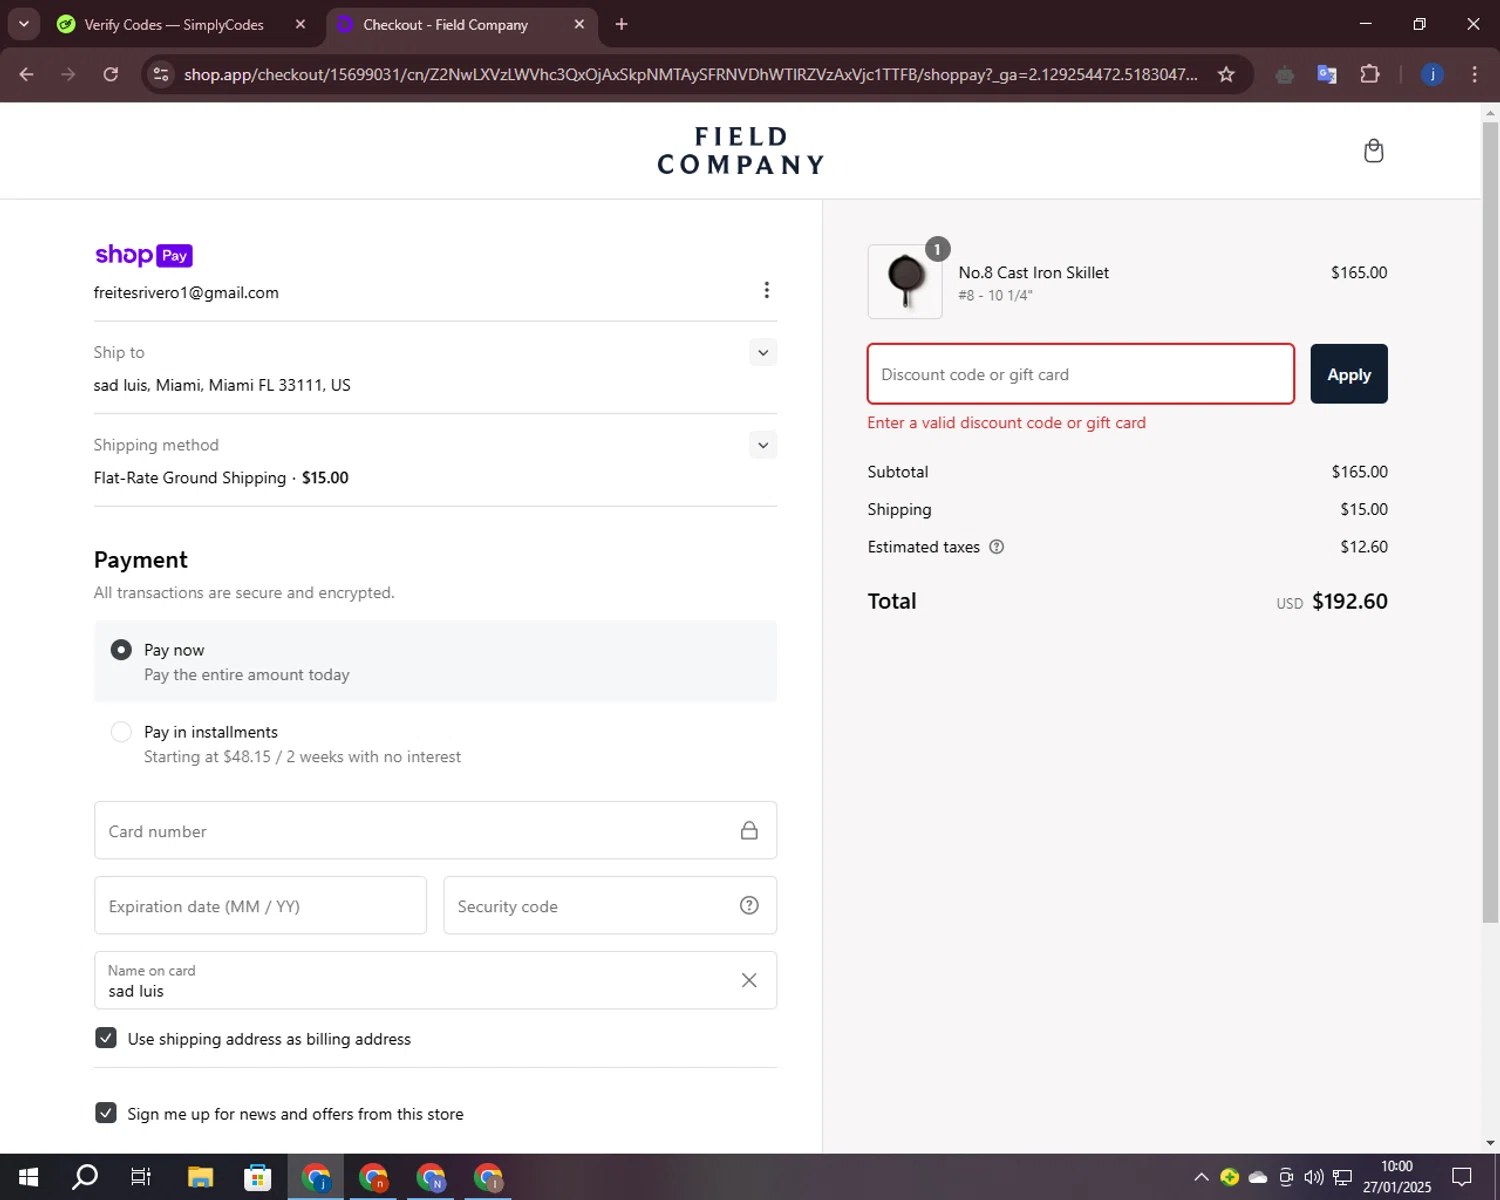Screen dimensions: 1500x1200
Task: Focus the Card number field
Action: pos(435,831)
